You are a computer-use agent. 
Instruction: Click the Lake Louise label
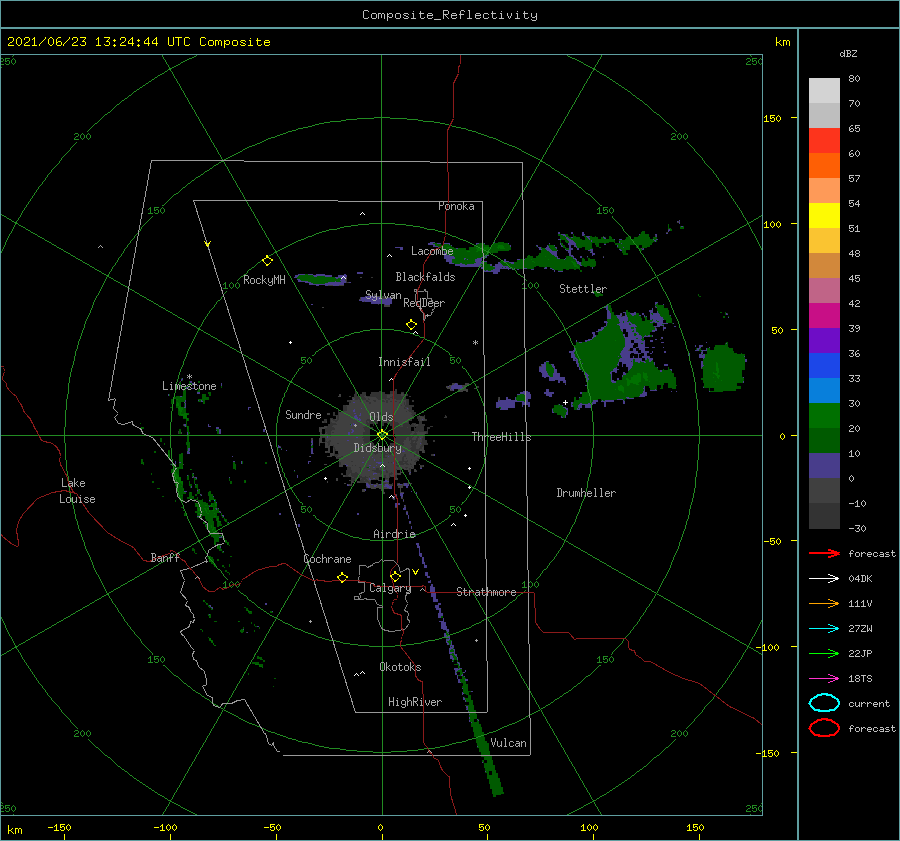point(77,491)
